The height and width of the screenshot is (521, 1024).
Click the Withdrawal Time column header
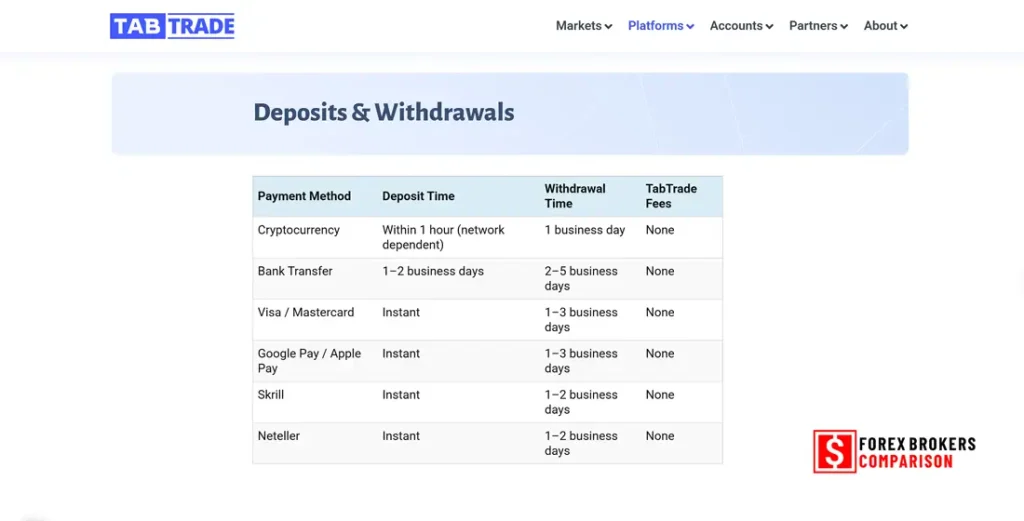click(x=575, y=196)
